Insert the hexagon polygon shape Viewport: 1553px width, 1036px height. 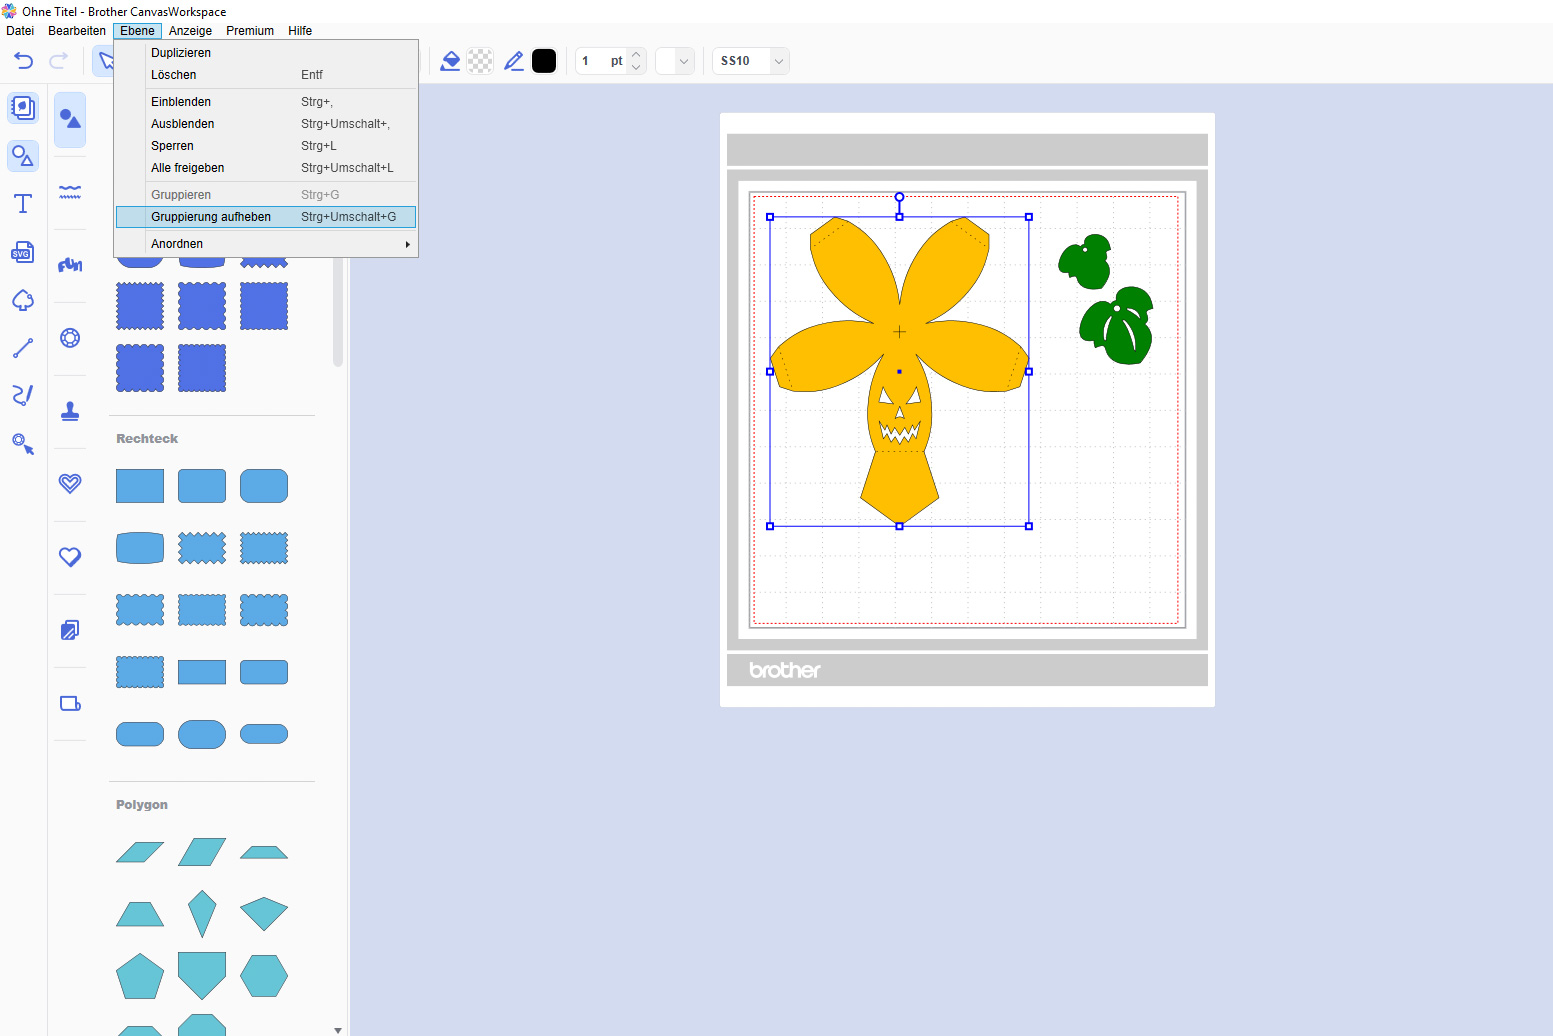pos(264,975)
